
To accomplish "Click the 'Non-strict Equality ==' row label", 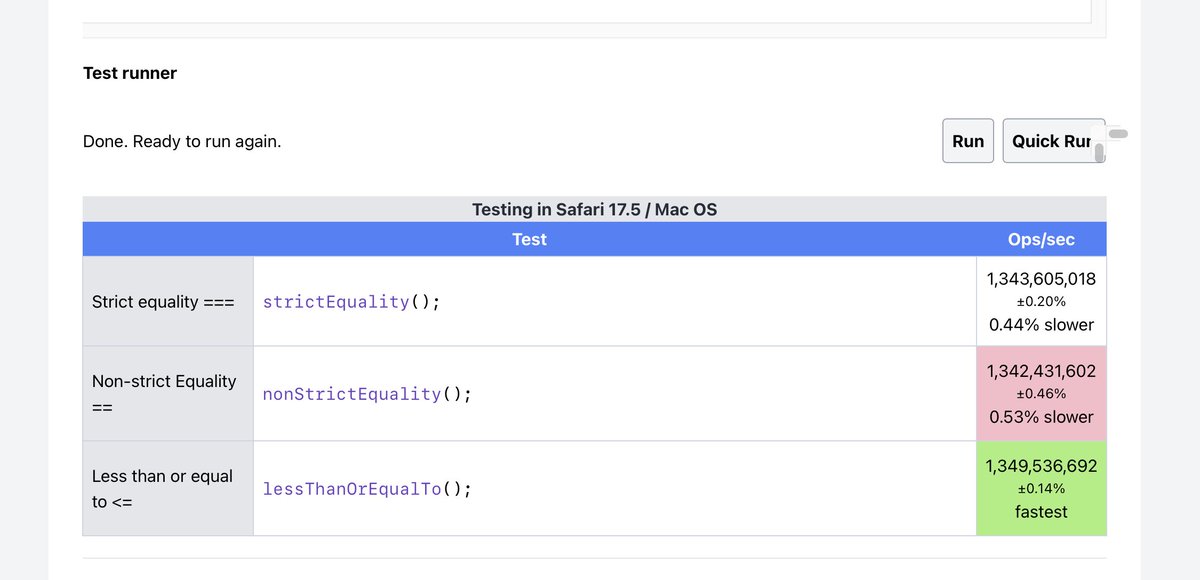I will coord(164,394).
